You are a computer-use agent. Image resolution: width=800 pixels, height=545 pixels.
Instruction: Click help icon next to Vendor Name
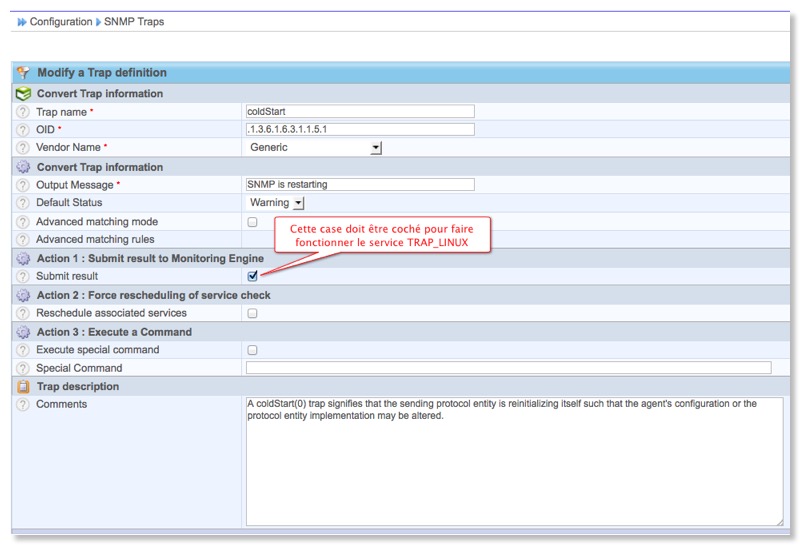(23, 148)
